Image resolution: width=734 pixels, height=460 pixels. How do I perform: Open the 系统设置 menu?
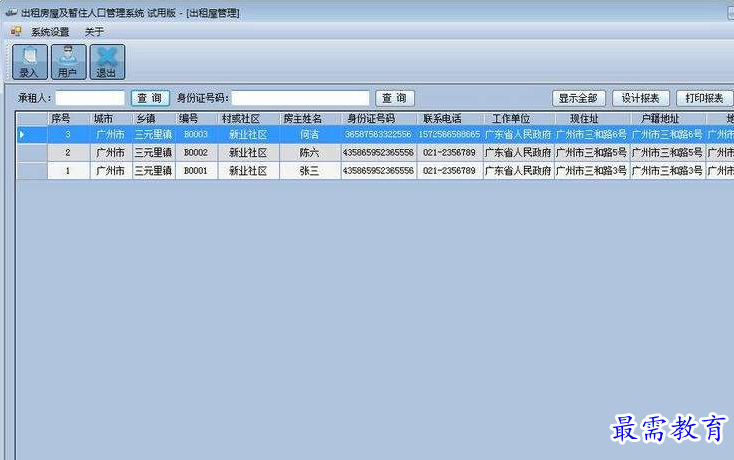[x=50, y=32]
